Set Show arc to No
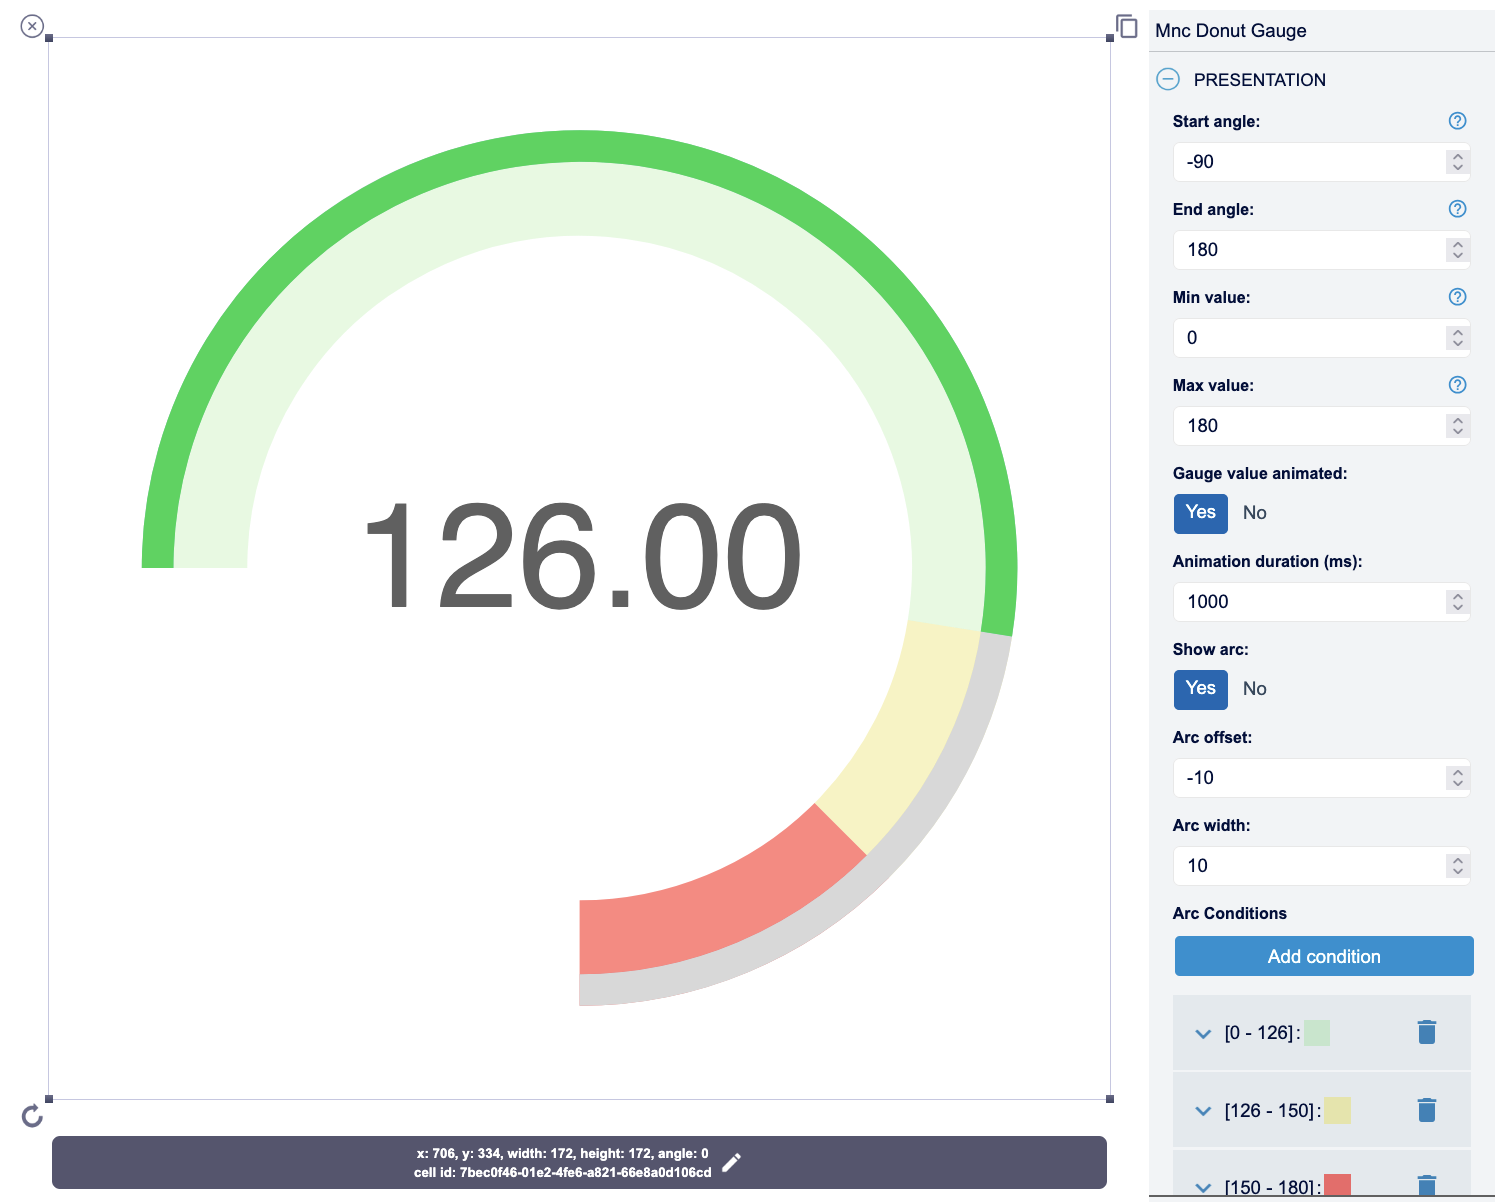Screen dimensions: 1498x1202 point(1254,689)
